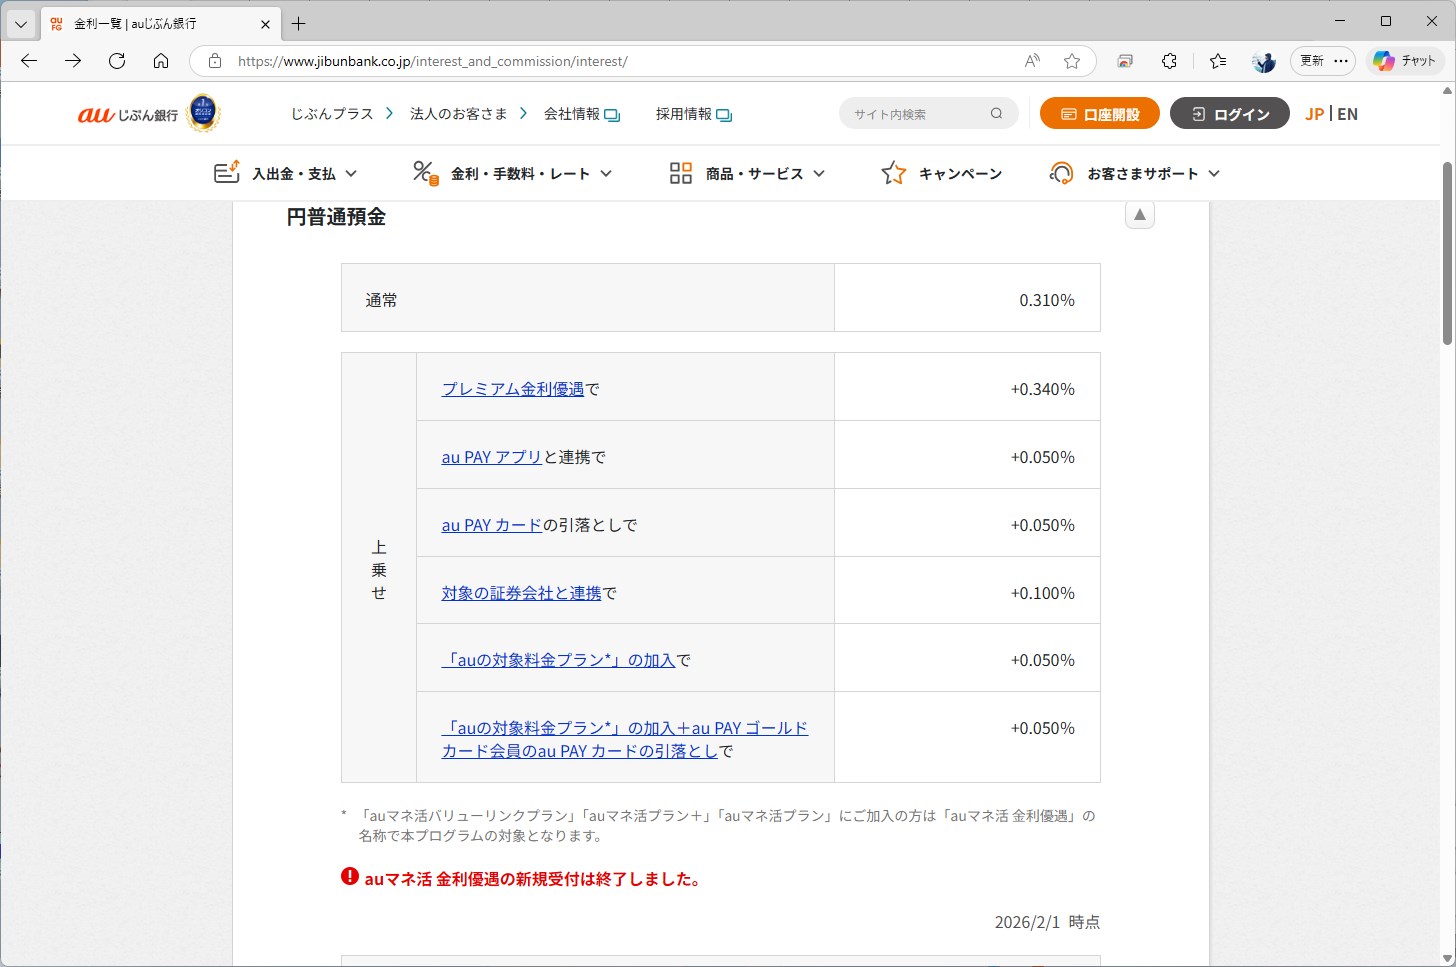Expand the 商品・サービス dropdown chevron
Screen dimensions: 1456x967
pos(821,173)
